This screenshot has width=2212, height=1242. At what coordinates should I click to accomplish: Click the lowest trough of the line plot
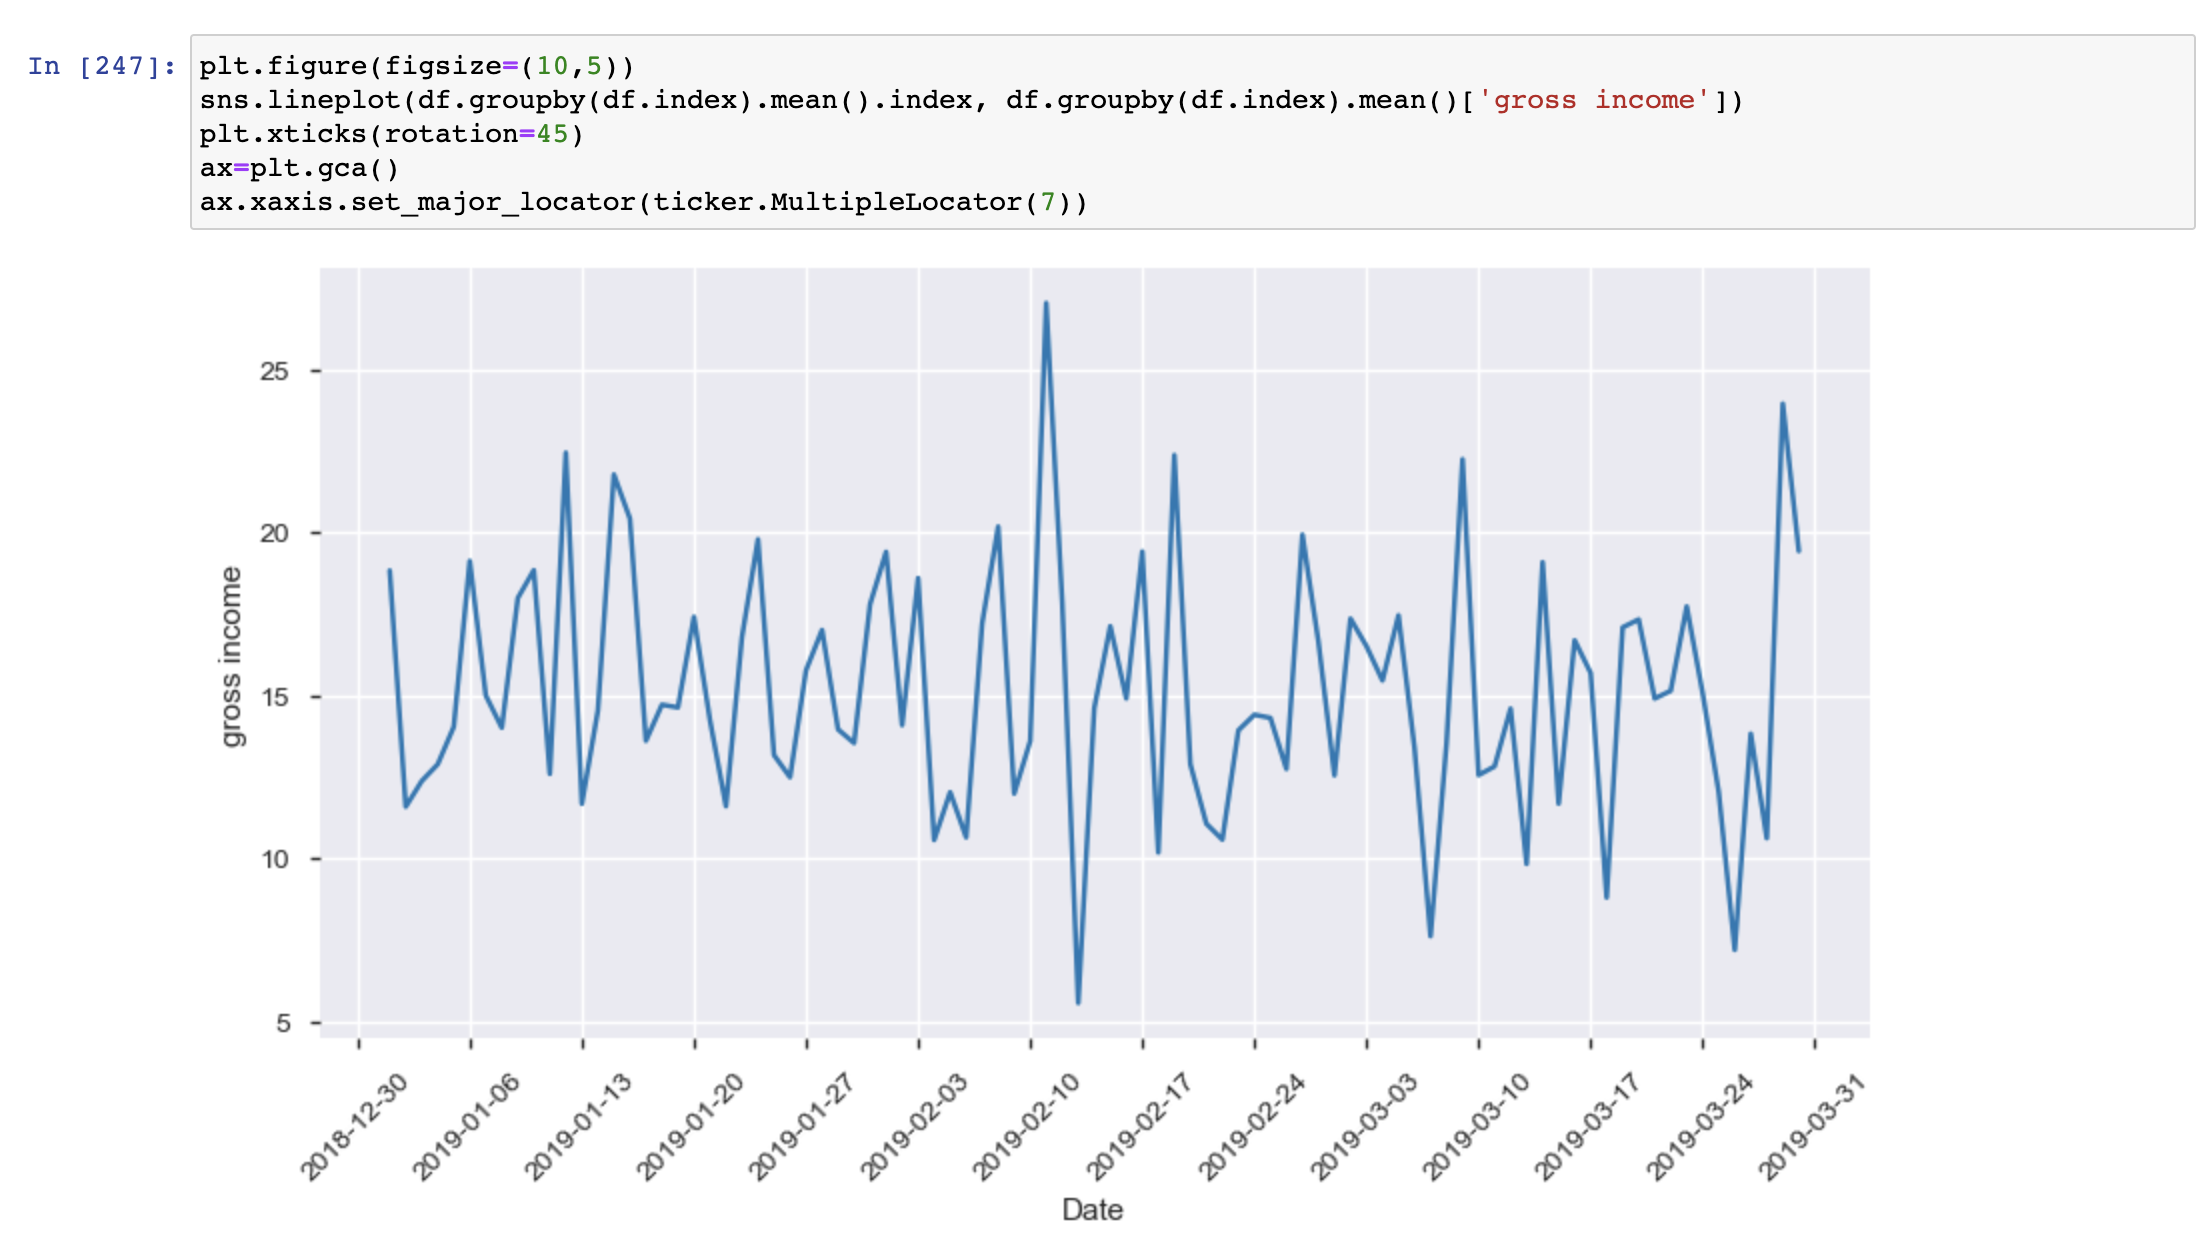pyautogui.click(x=1078, y=1002)
